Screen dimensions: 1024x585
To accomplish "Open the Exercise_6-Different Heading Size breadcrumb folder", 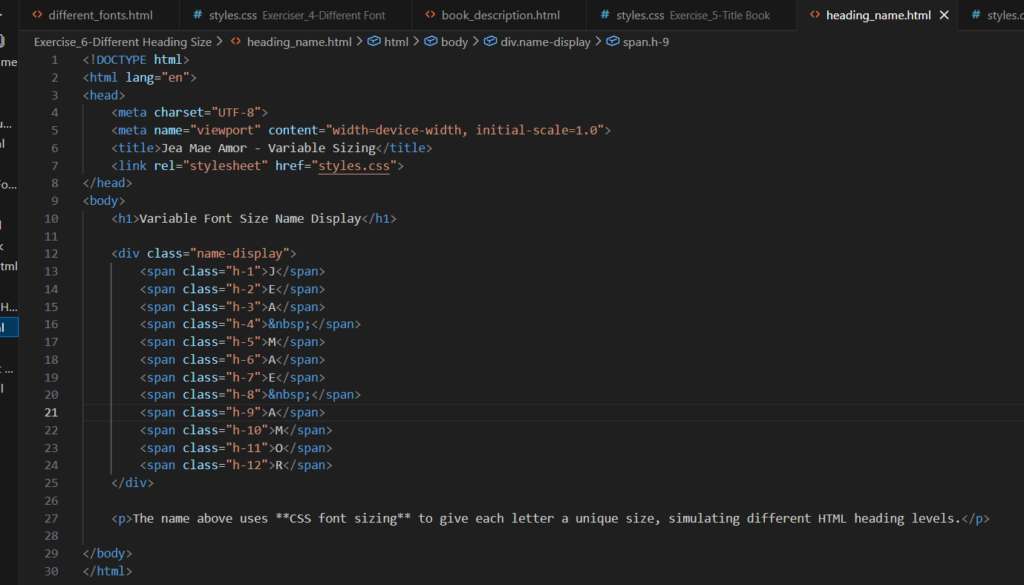I will tap(122, 42).
